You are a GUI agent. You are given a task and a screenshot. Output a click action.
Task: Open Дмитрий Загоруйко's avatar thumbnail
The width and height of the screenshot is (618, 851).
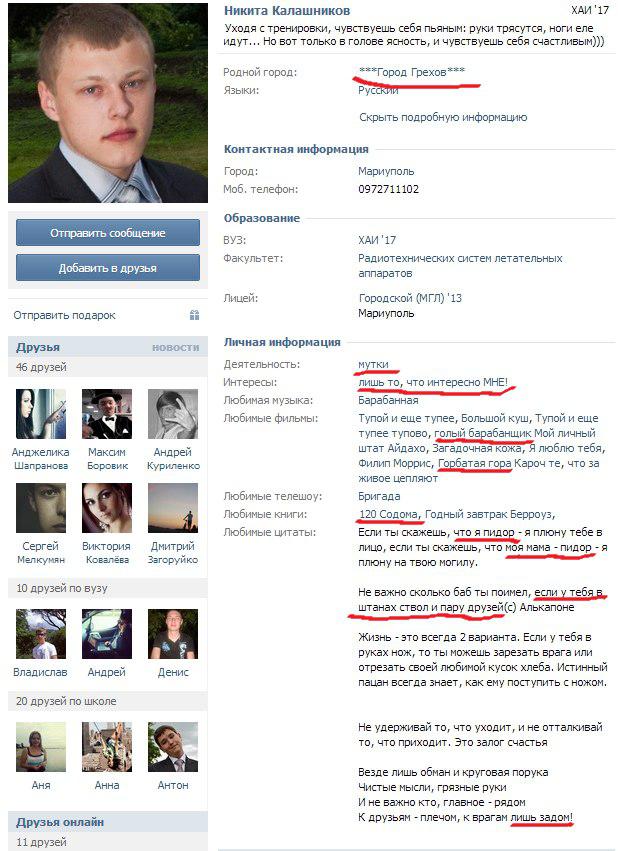173,508
